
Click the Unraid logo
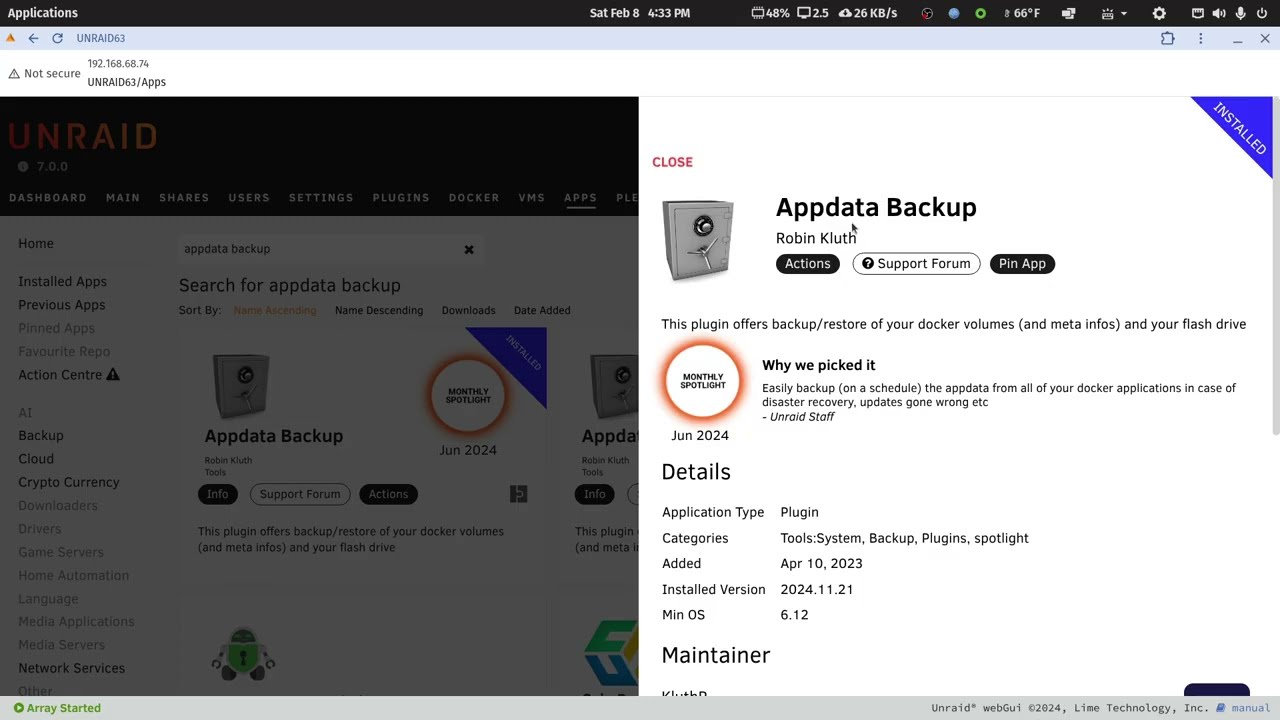click(x=83, y=136)
